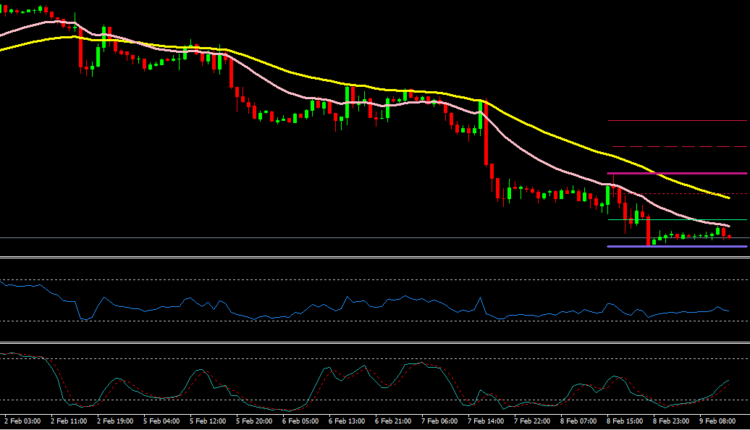Click the divider between RSI and stochastic panels
The image size is (750, 430).
(x=375, y=343)
